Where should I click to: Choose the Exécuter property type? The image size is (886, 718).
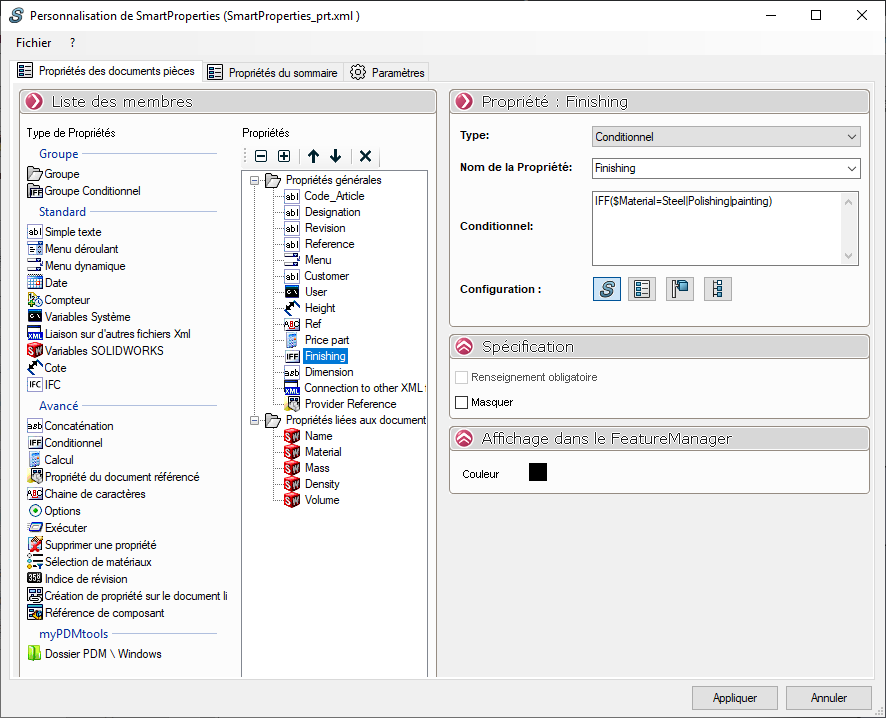(57, 528)
